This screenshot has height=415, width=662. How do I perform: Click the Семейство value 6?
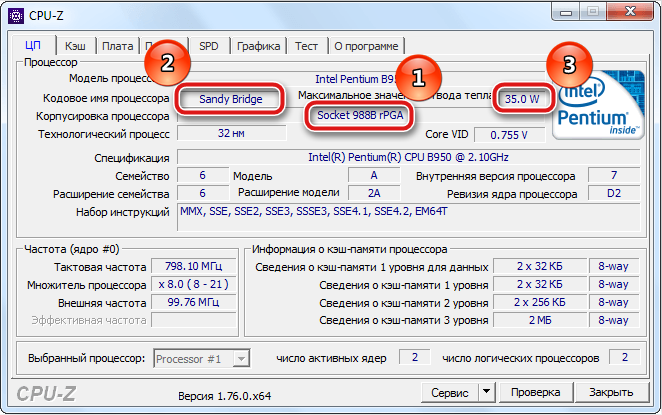click(x=203, y=175)
